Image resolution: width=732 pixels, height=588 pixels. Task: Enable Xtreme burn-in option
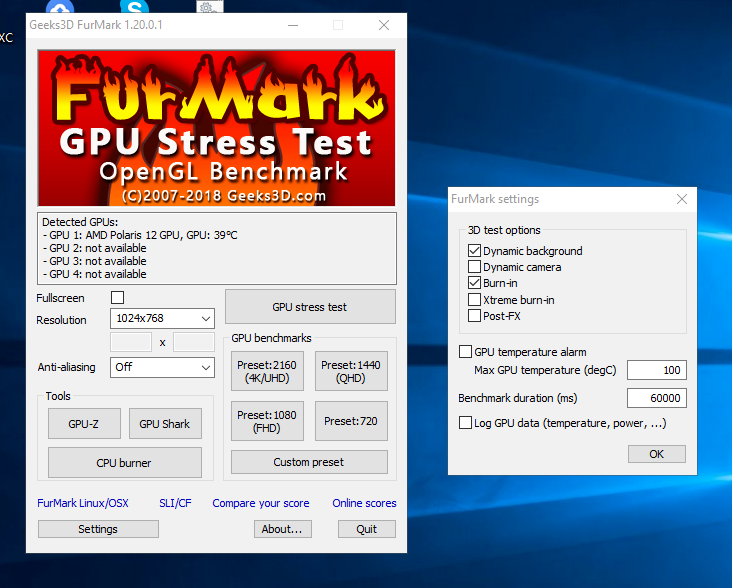[x=474, y=299]
